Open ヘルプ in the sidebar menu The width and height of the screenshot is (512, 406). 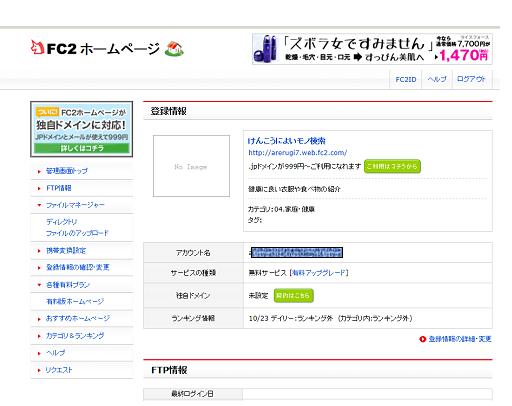coord(55,353)
